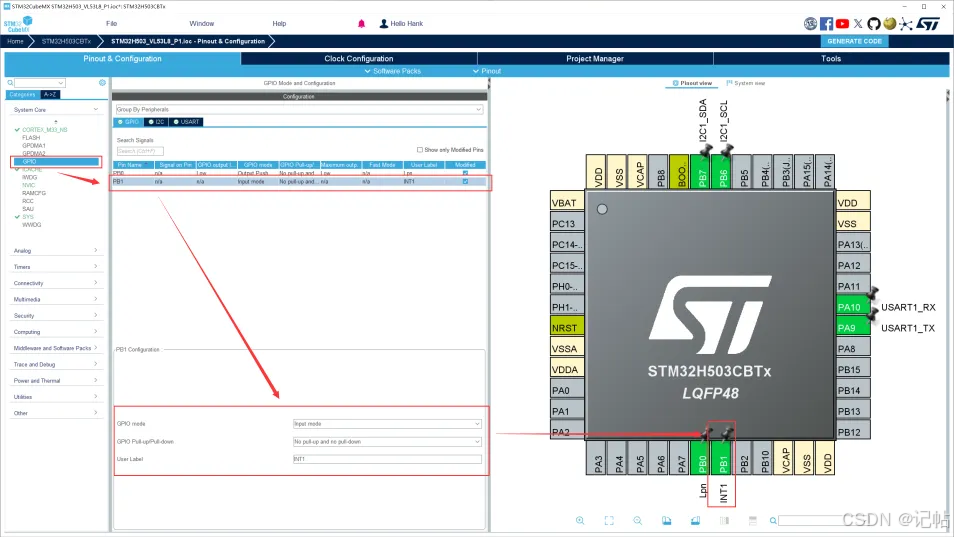This screenshot has width=954, height=537.
Task: Click the YouTube icon in header
Action: pyautogui.click(x=843, y=23)
